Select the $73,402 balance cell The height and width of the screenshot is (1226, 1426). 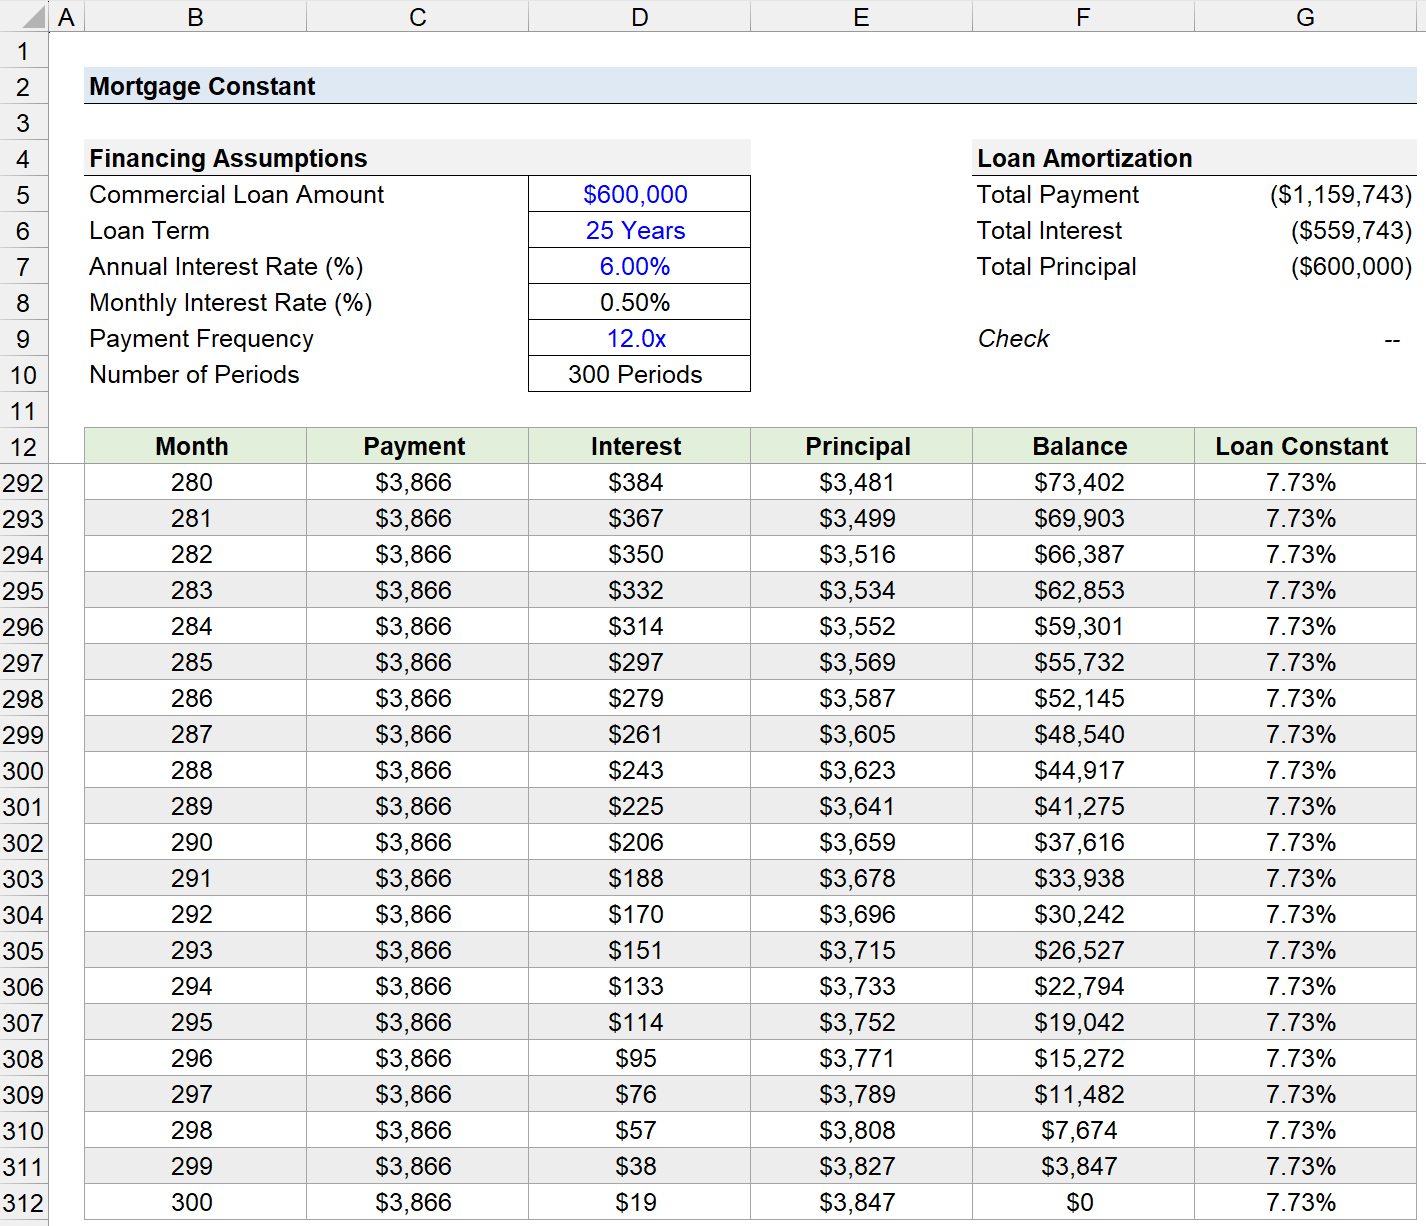tap(1084, 483)
